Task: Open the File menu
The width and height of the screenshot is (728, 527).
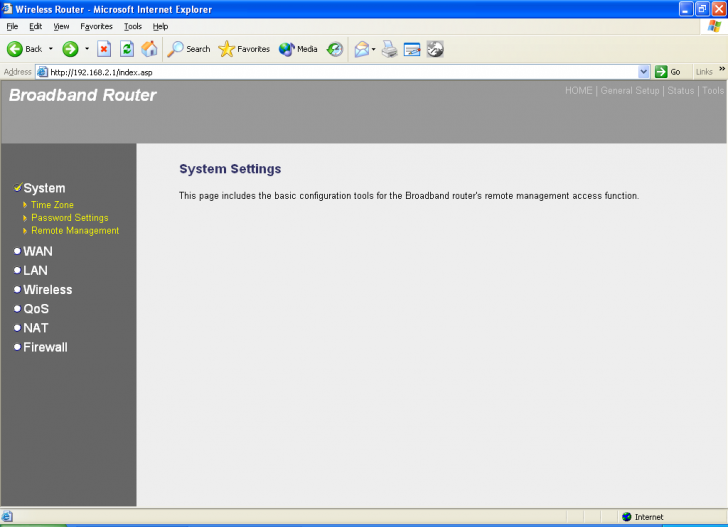Action: pyautogui.click(x=12, y=26)
